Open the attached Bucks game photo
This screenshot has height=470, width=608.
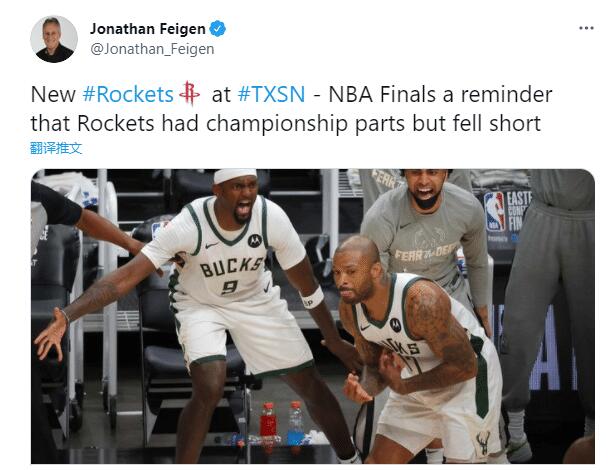tap(313, 316)
